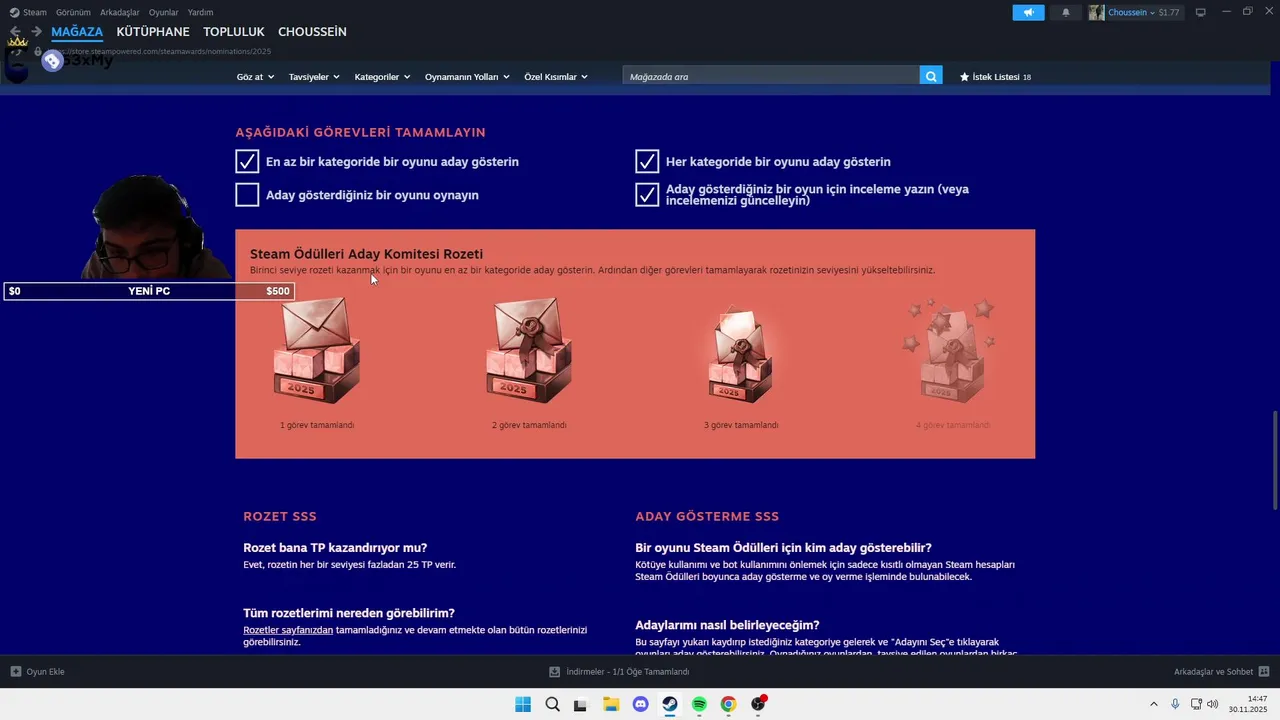Click the İstek Listesi star icon
The width and height of the screenshot is (1280, 720).
coord(964,77)
